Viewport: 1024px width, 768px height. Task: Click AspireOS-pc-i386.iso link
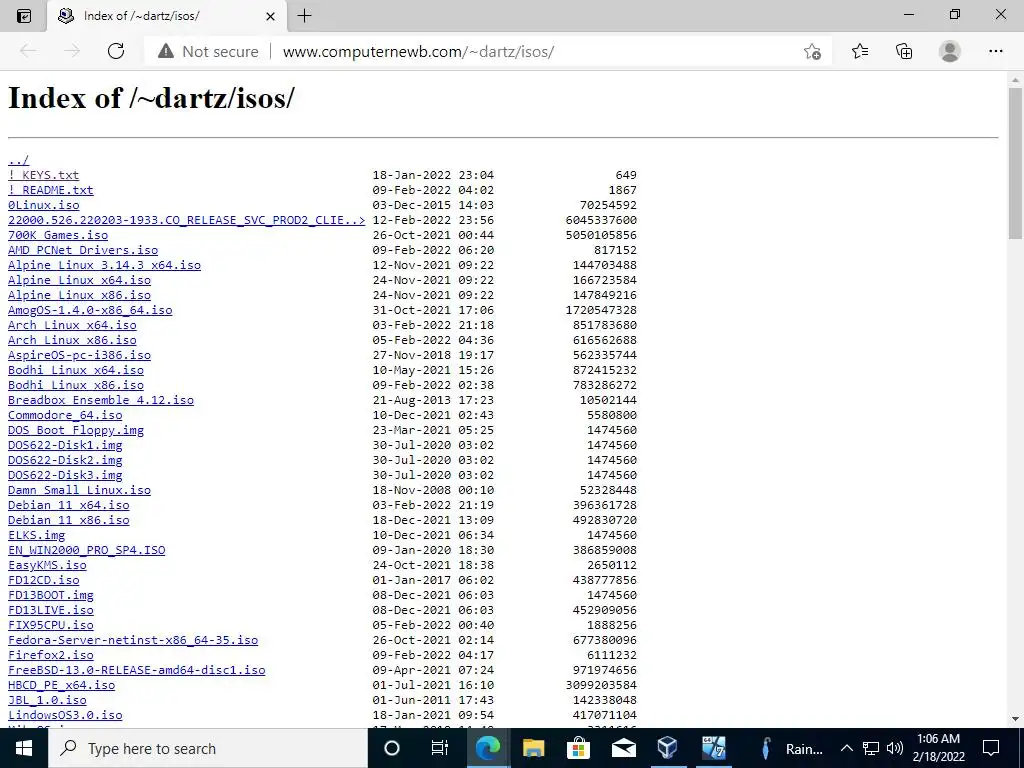coord(79,355)
